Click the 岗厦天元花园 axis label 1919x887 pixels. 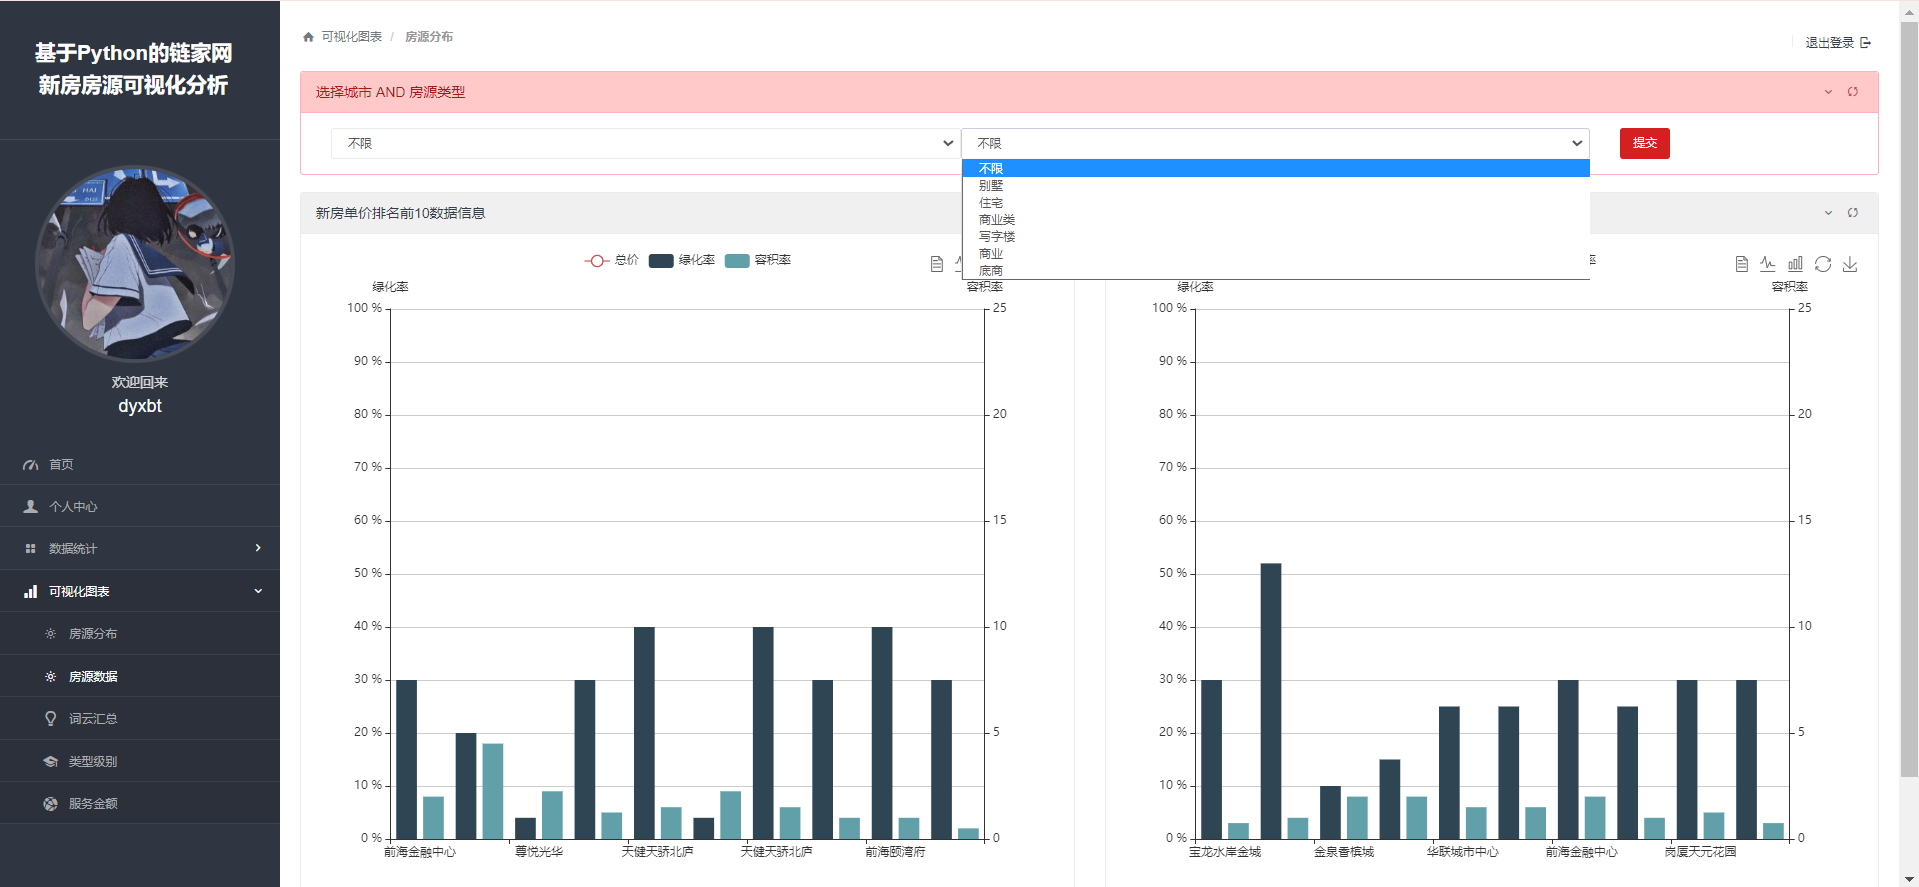[x=1701, y=852]
